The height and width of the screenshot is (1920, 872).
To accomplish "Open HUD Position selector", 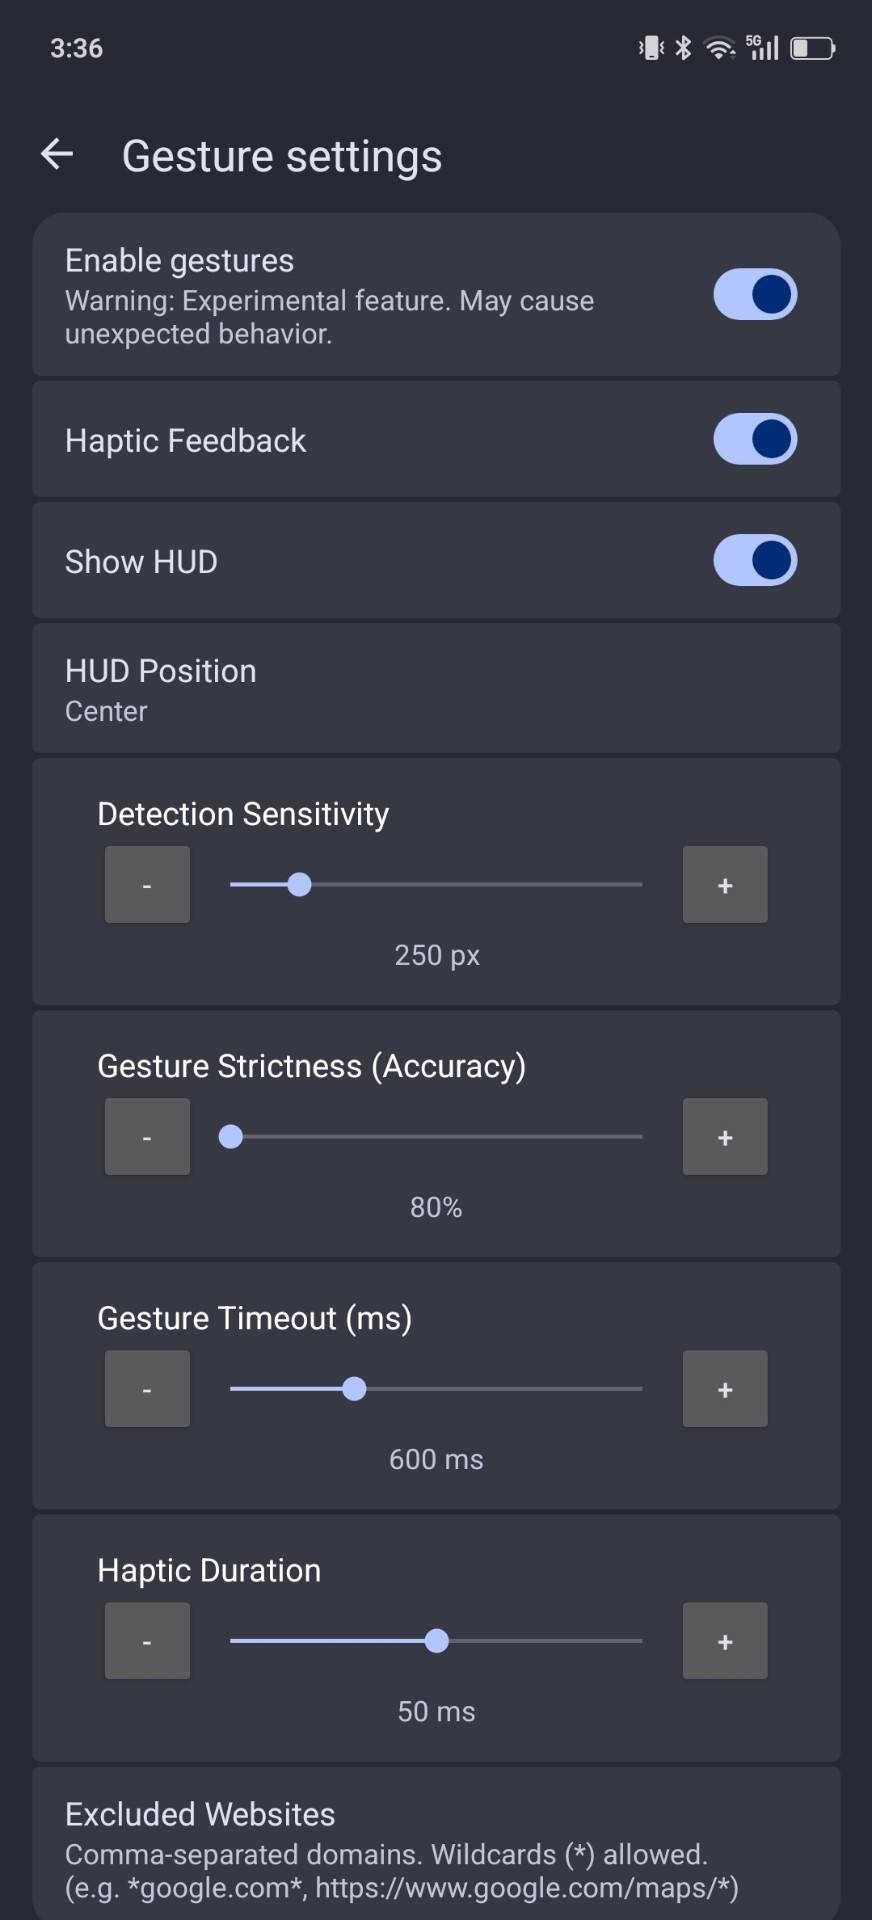I will pyautogui.click(x=436, y=689).
